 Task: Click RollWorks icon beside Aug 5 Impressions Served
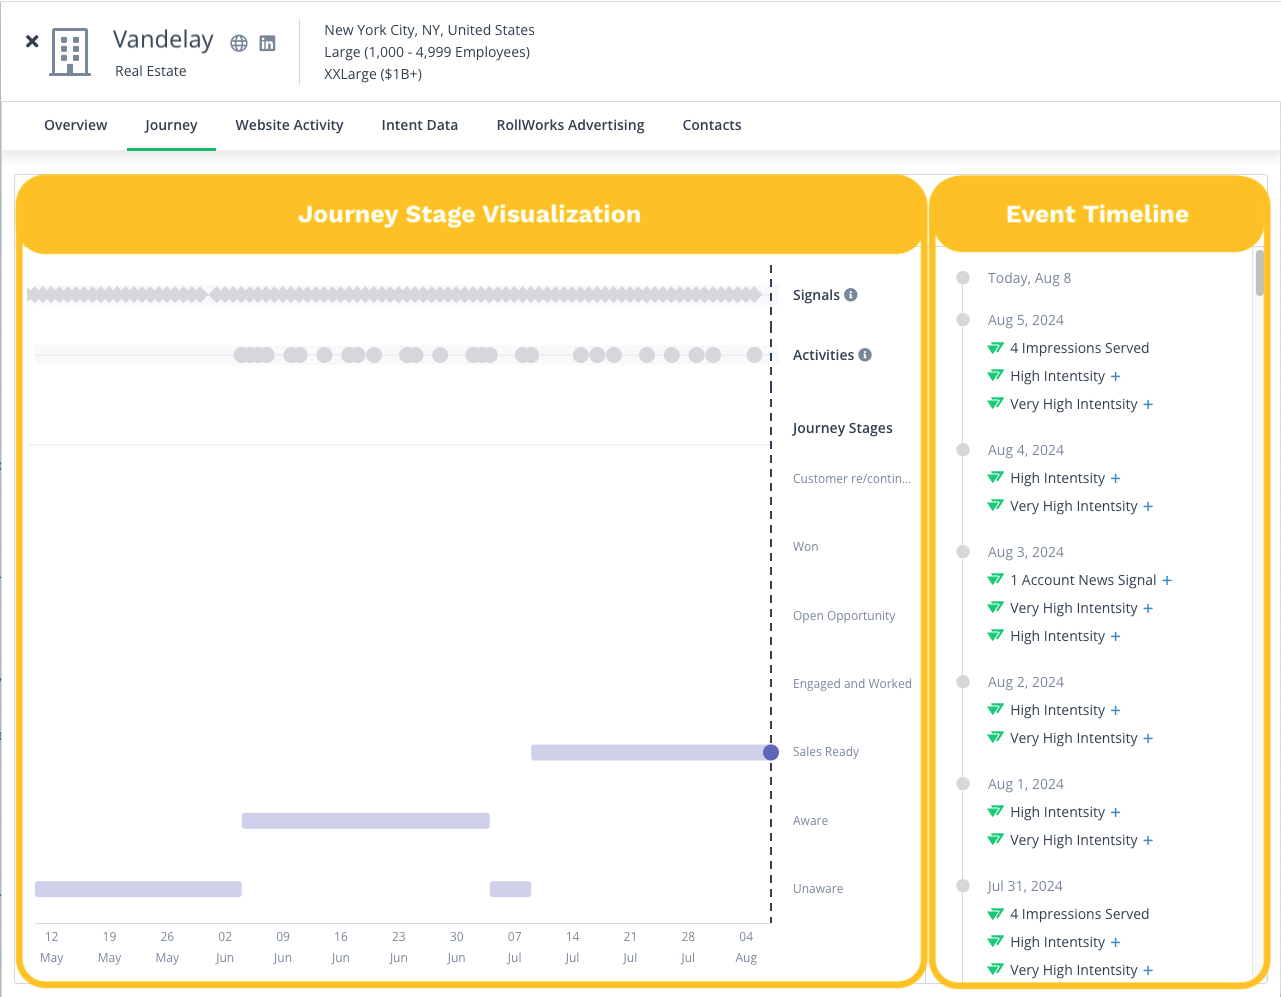point(995,348)
